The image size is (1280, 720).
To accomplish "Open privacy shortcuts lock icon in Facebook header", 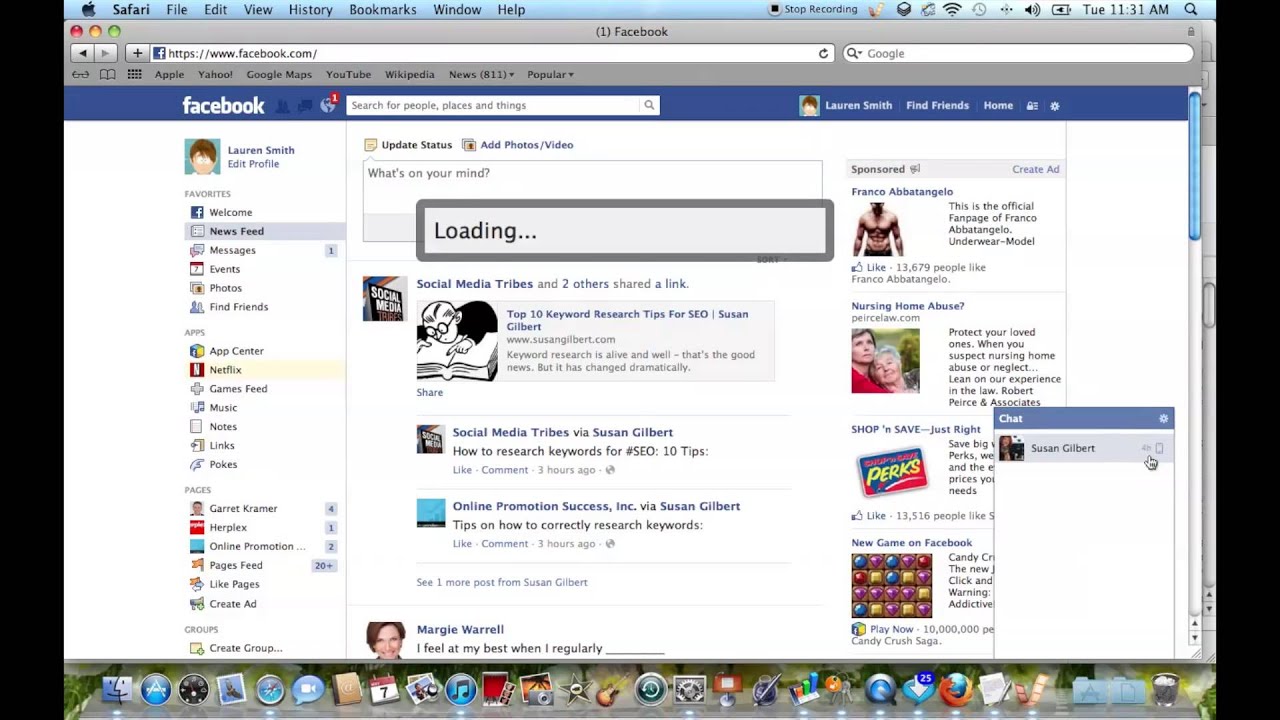I will tap(1032, 105).
